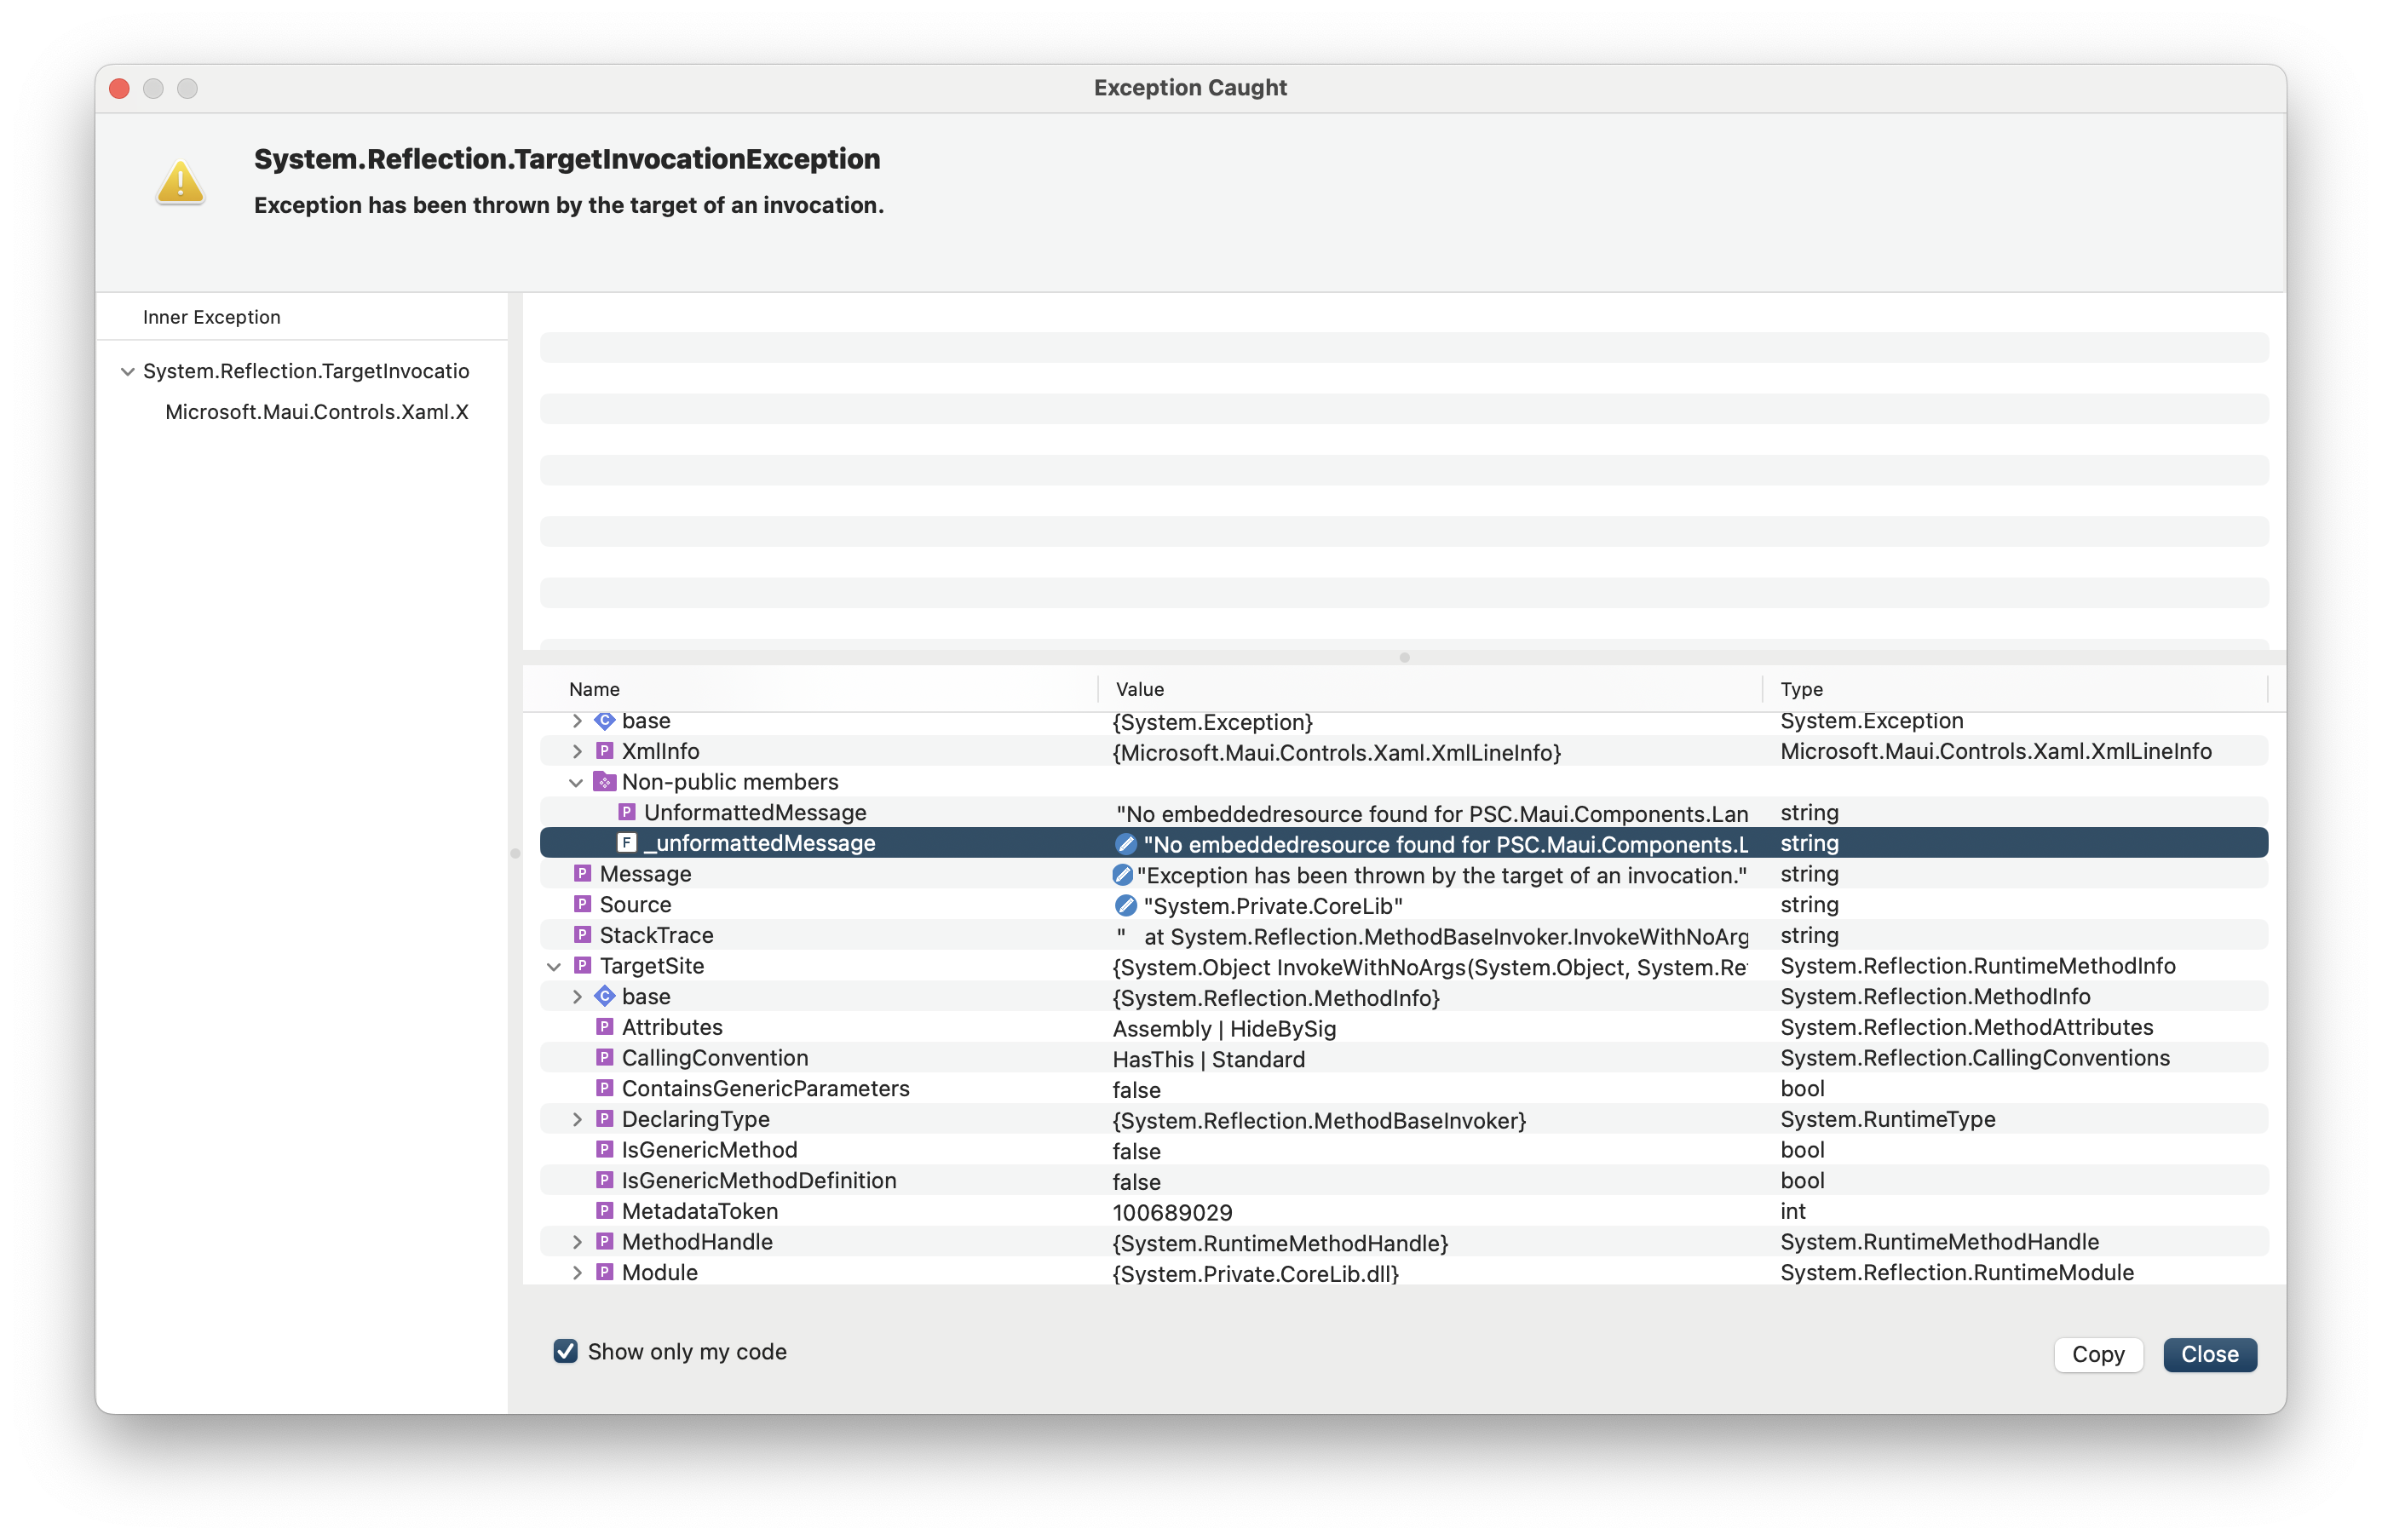Click the property icon next to MetadataToken
Screen dimensions: 2382x1540
(604, 1211)
